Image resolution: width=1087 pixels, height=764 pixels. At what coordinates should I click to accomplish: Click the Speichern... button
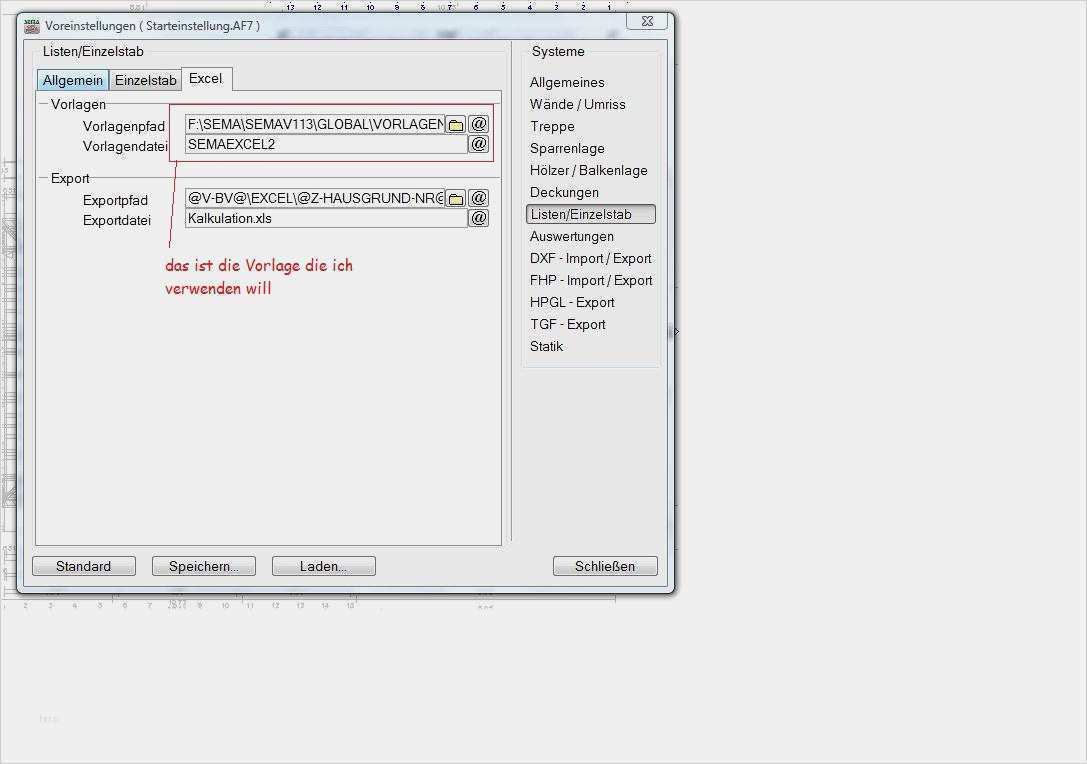[x=204, y=566]
